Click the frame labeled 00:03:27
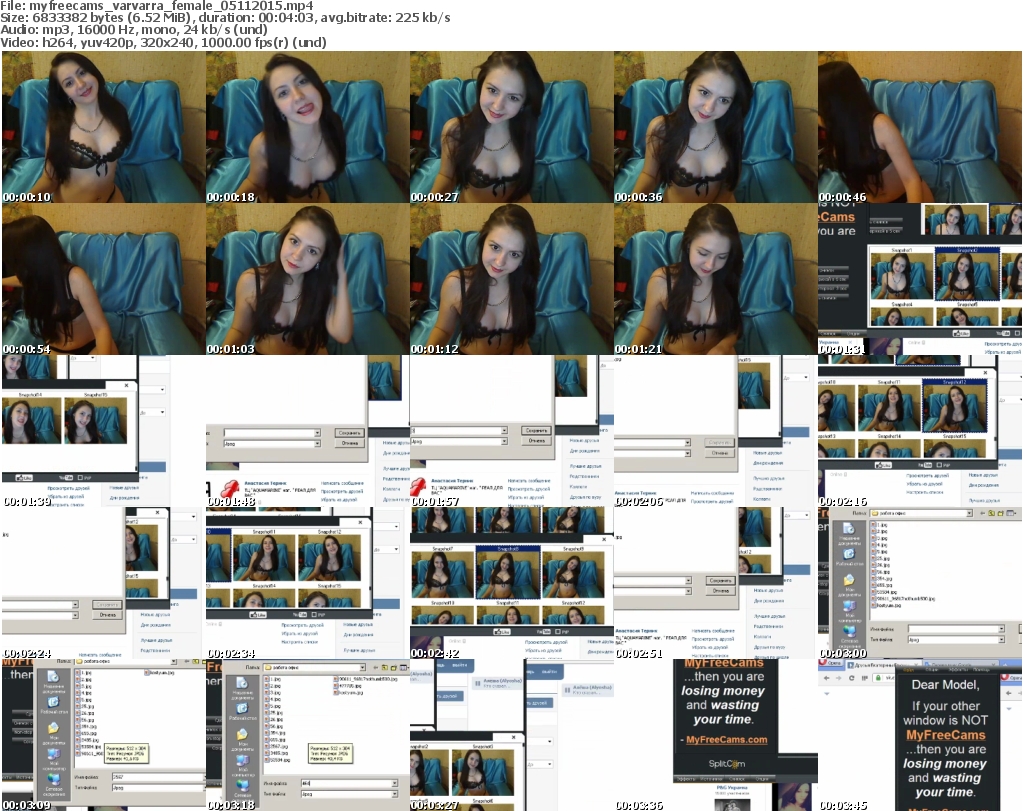The height and width of the screenshot is (811, 1024). 511,735
